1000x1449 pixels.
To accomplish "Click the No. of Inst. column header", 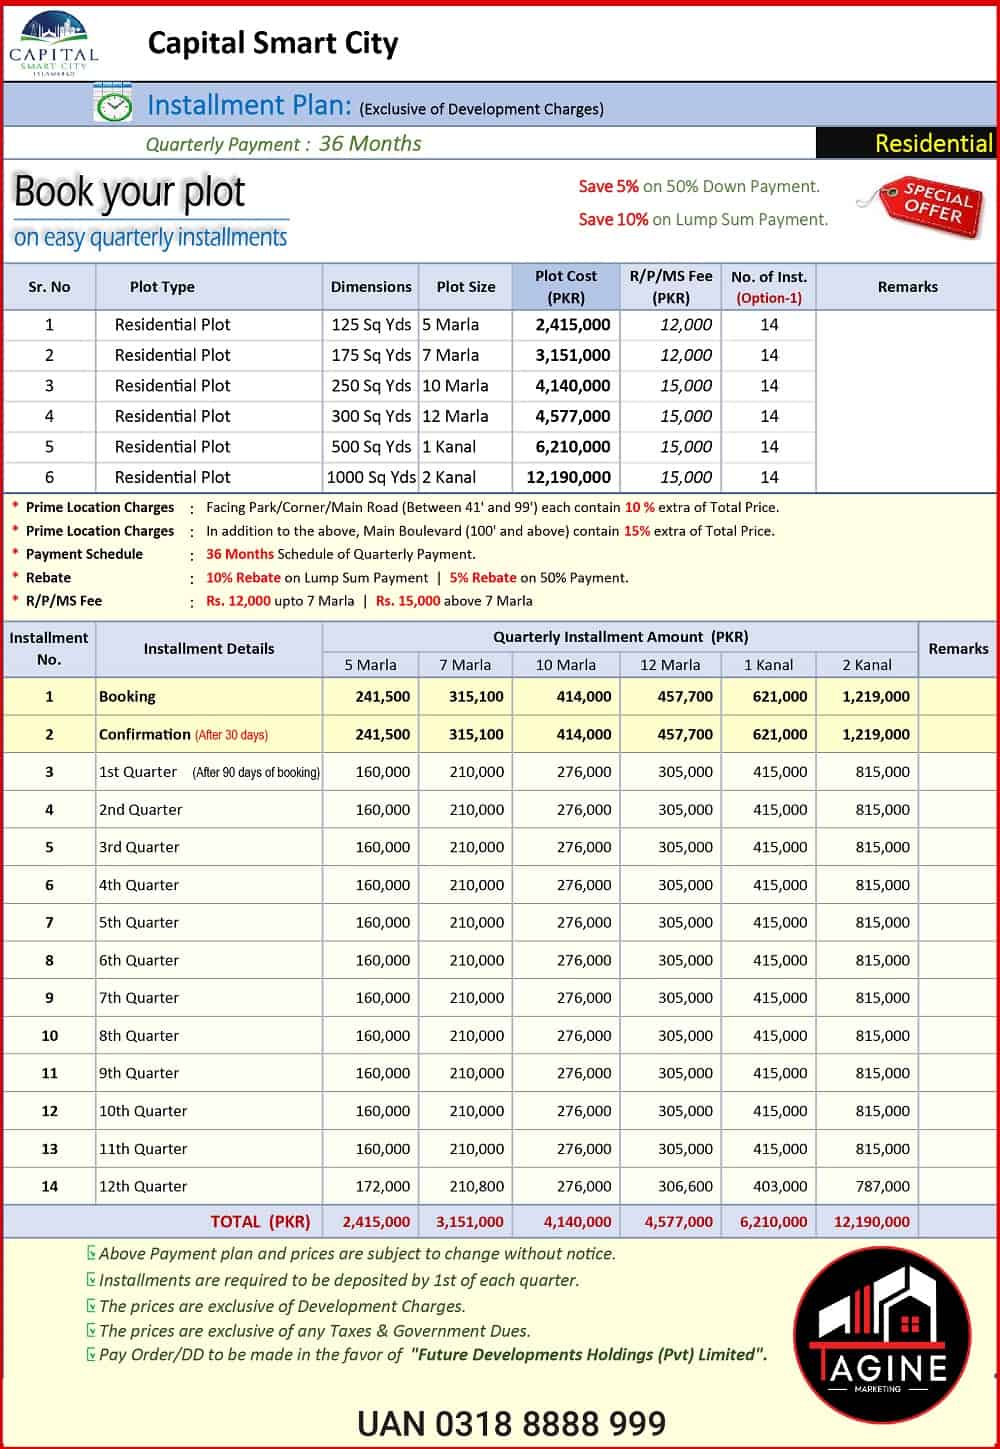I will (769, 286).
